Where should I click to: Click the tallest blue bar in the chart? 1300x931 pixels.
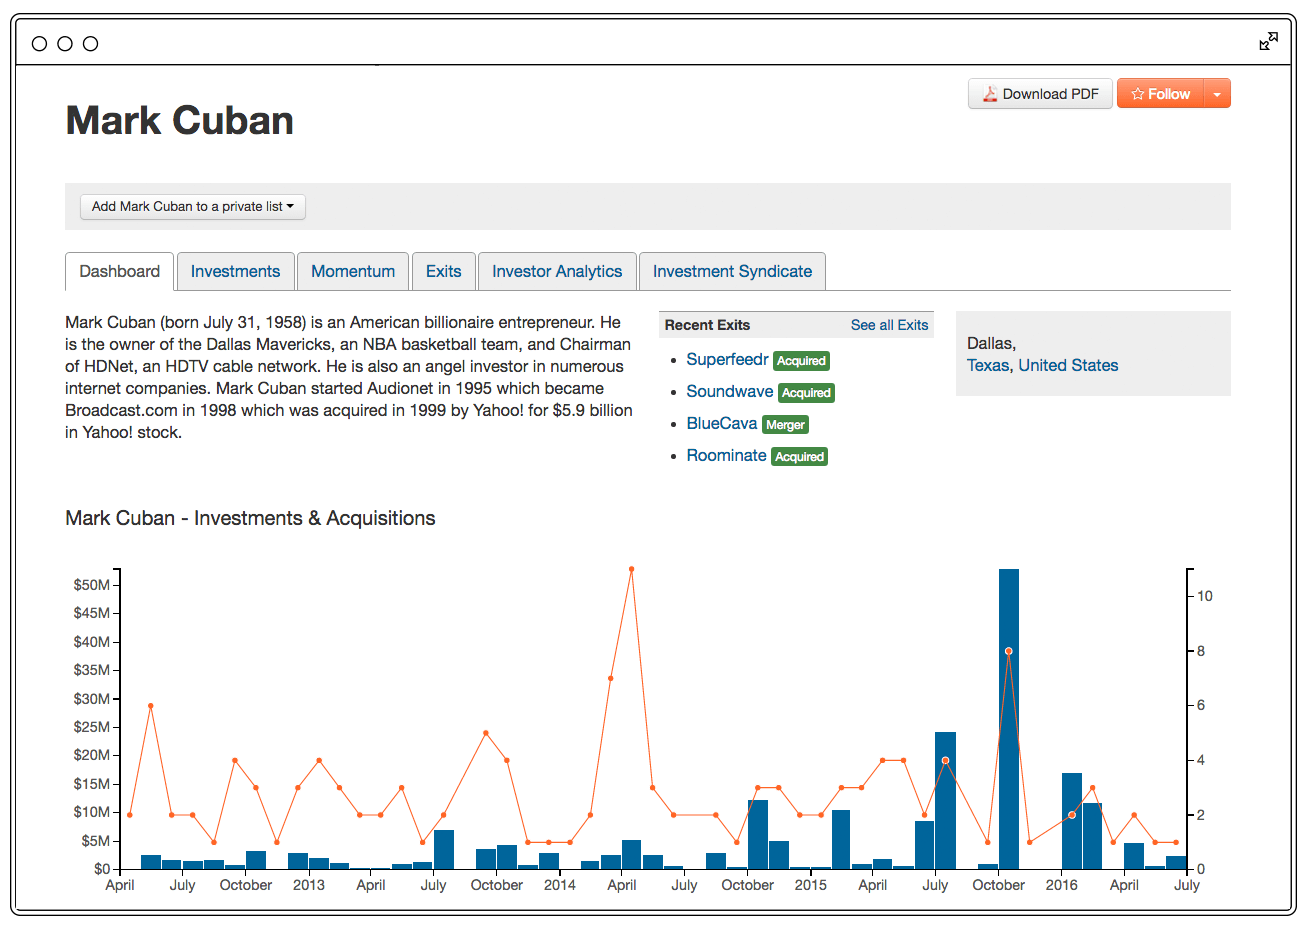(1009, 718)
